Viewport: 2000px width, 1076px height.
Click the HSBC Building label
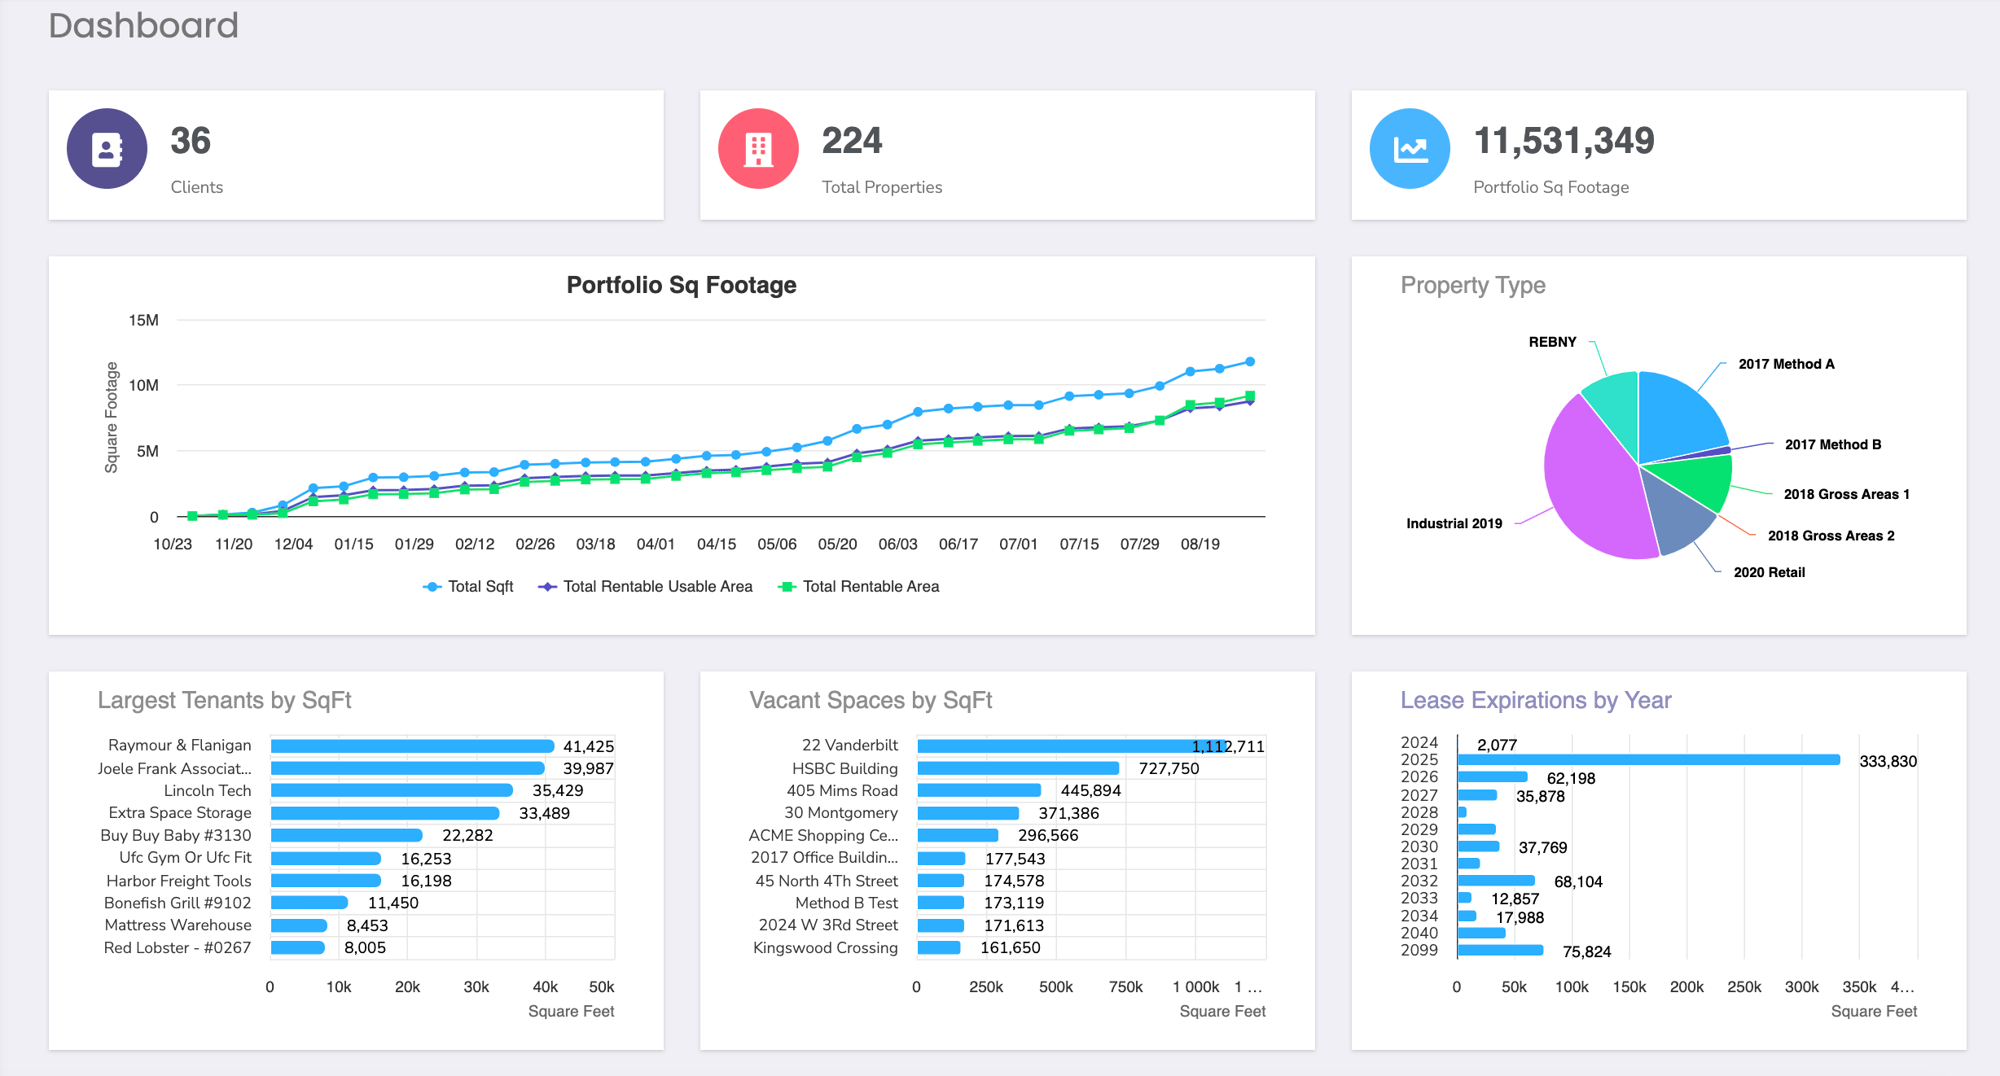(845, 768)
